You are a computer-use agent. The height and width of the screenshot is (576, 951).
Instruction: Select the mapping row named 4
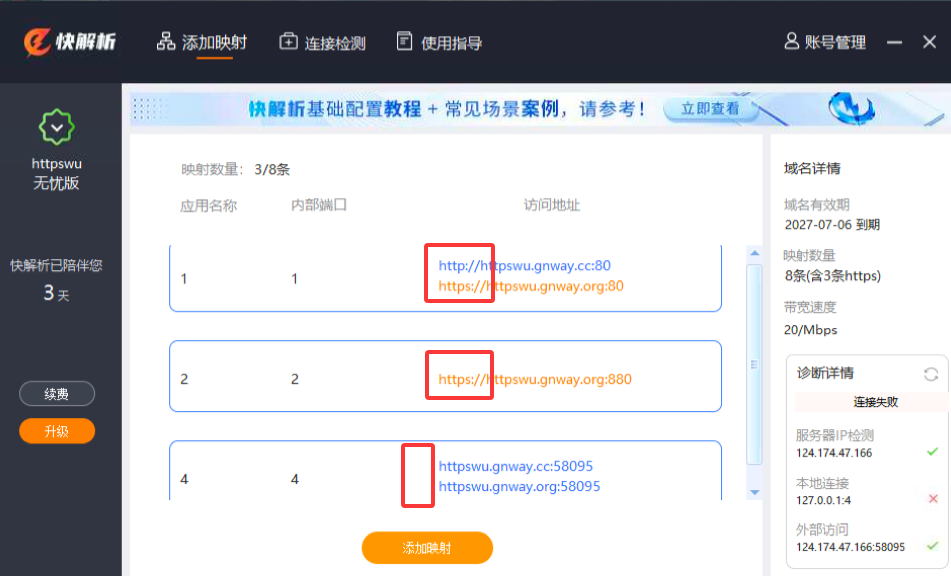point(445,471)
